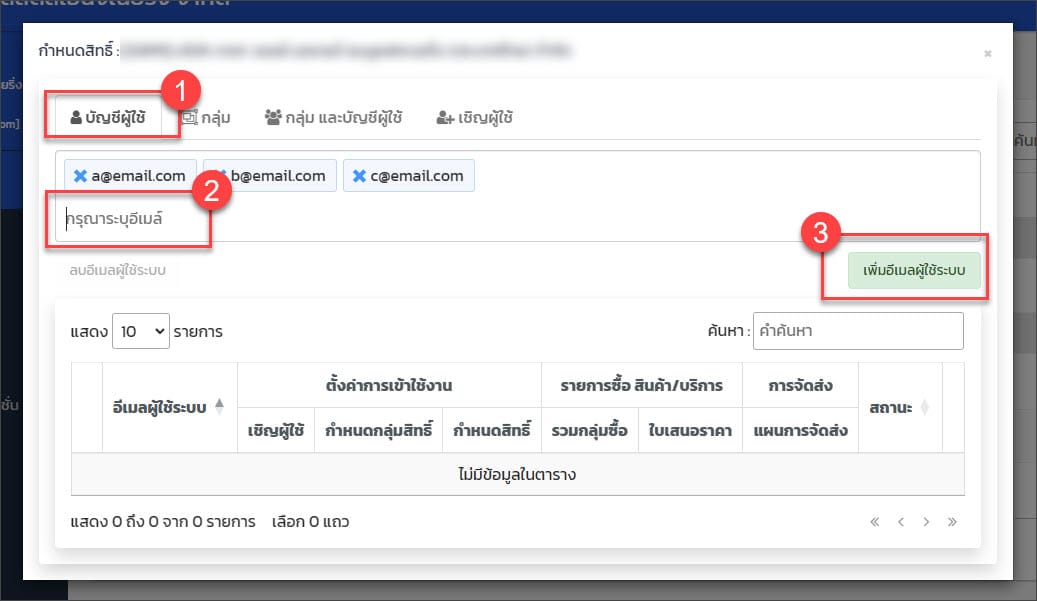Click the green เพิ่มอีเมลผู้ใช้ระบบ button
1037x601 pixels.
click(x=914, y=271)
